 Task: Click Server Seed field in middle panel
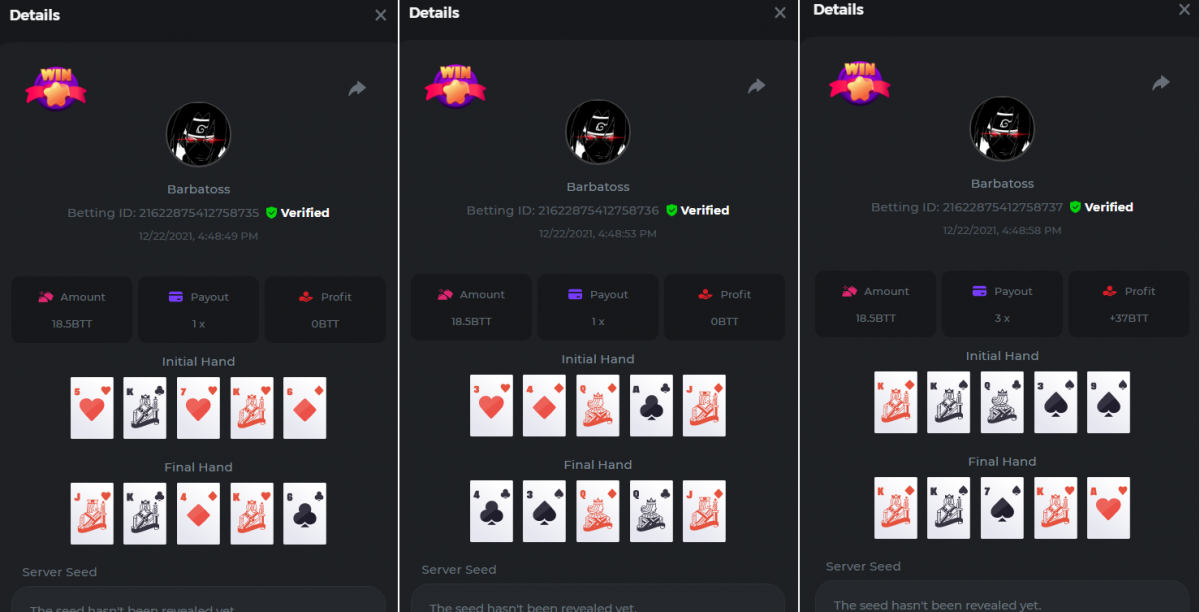click(x=598, y=598)
